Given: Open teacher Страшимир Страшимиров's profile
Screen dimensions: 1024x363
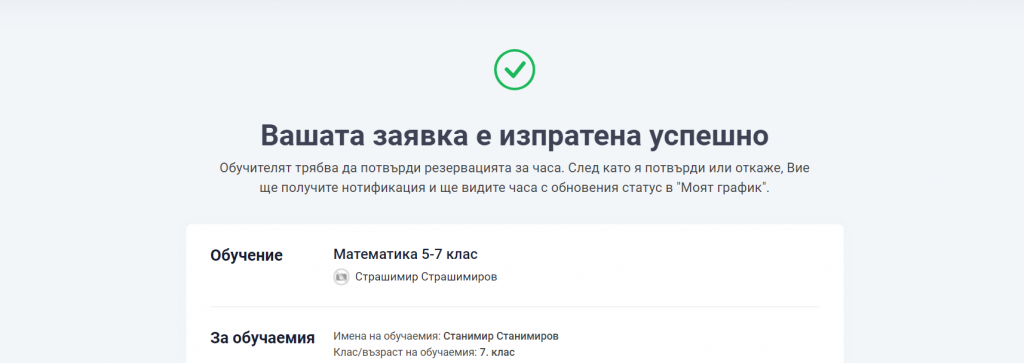Looking at the screenshot, I should pyautogui.click(x=426, y=277).
